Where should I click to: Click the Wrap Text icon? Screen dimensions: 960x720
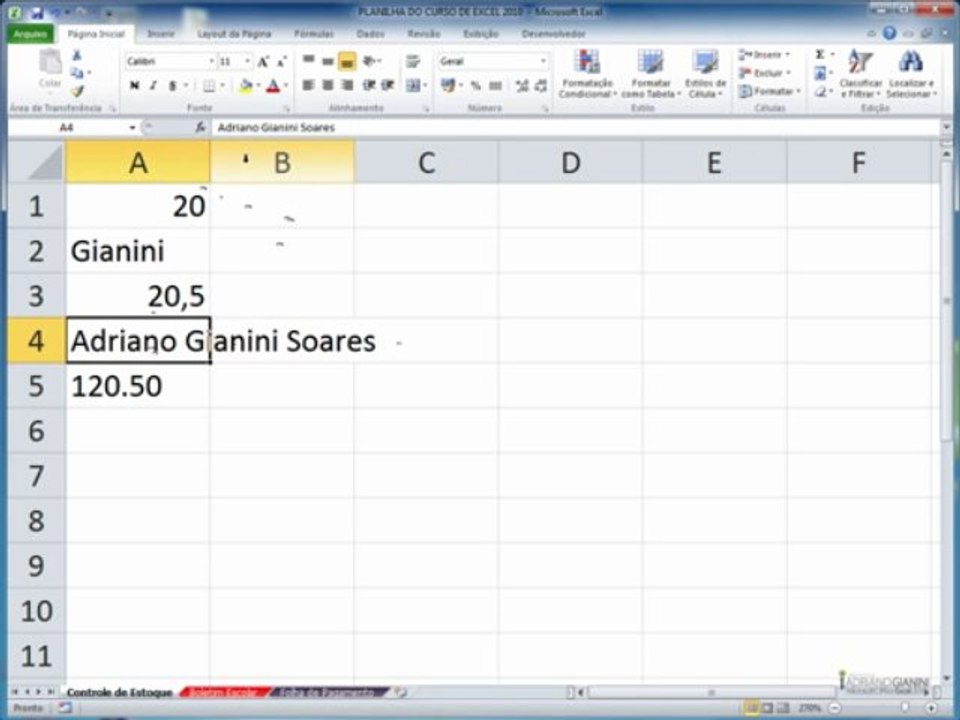[x=413, y=61]
